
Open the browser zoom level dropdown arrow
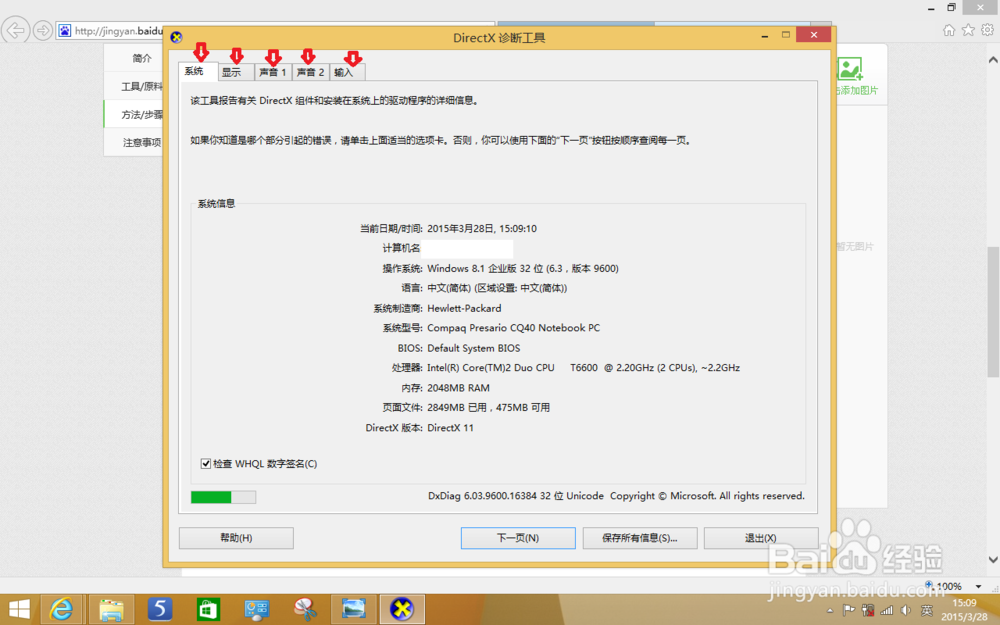click(x=978, y=586)
